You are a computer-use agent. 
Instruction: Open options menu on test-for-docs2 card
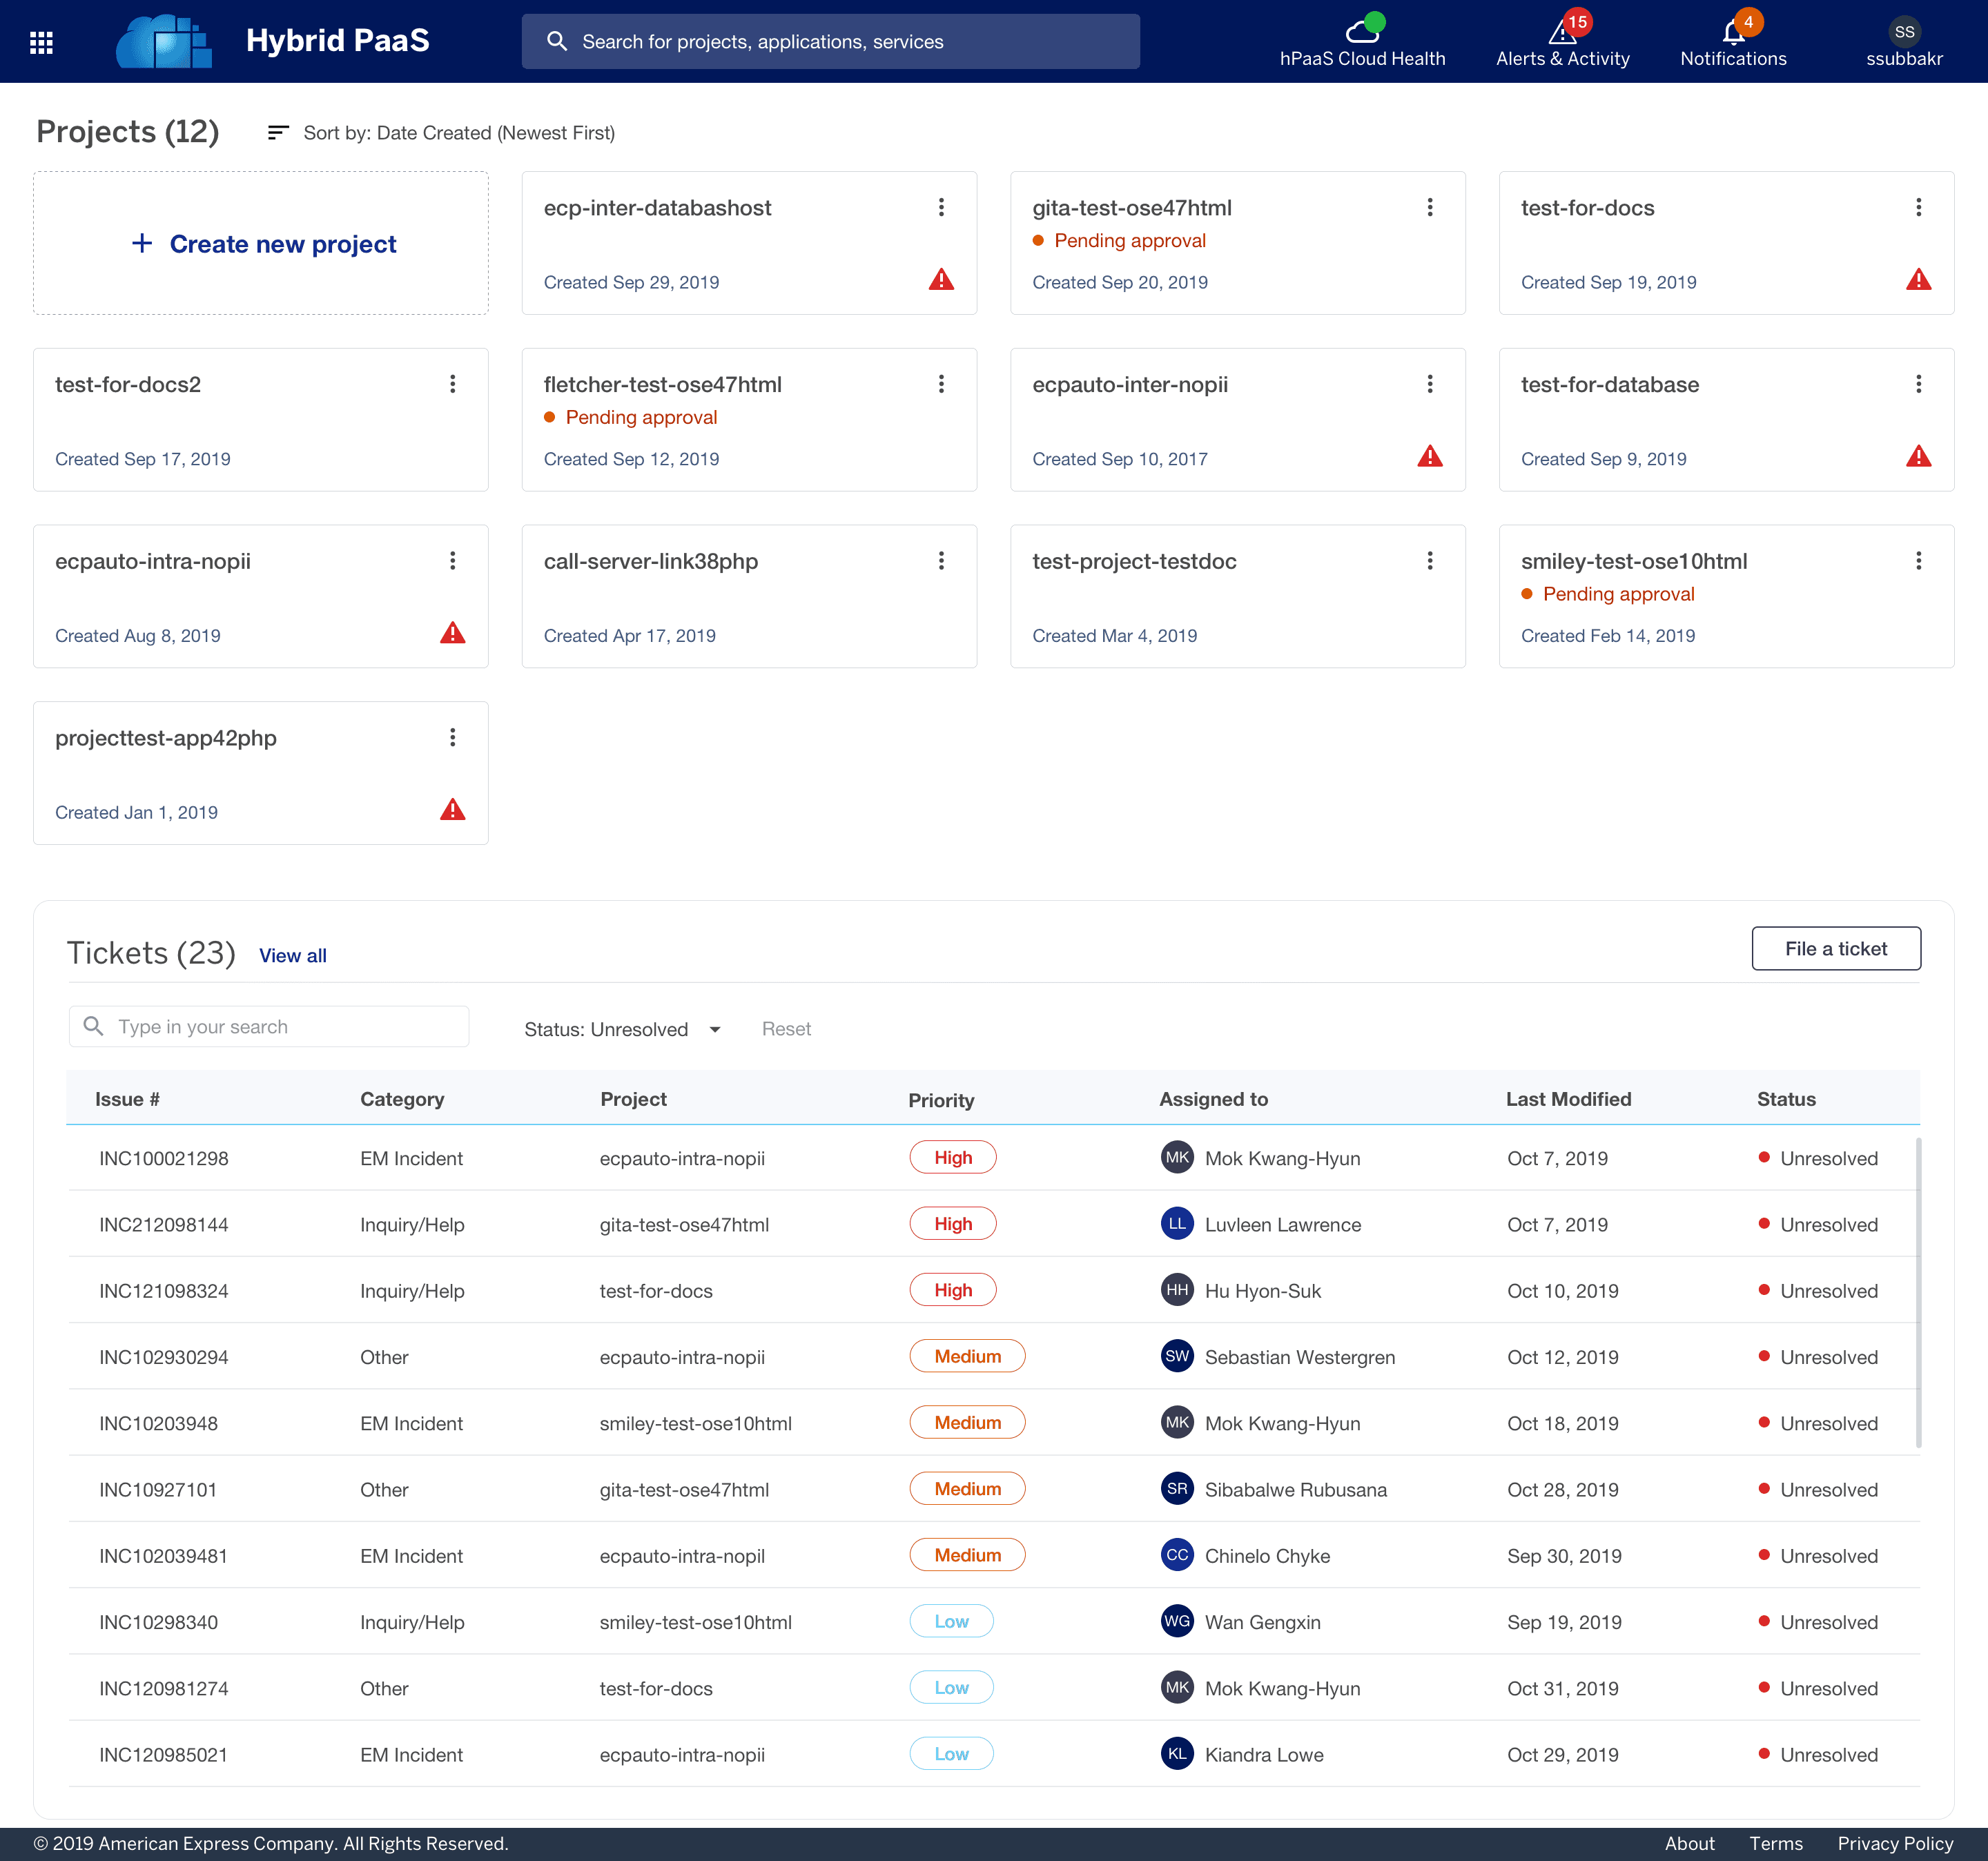click(452, 384)
